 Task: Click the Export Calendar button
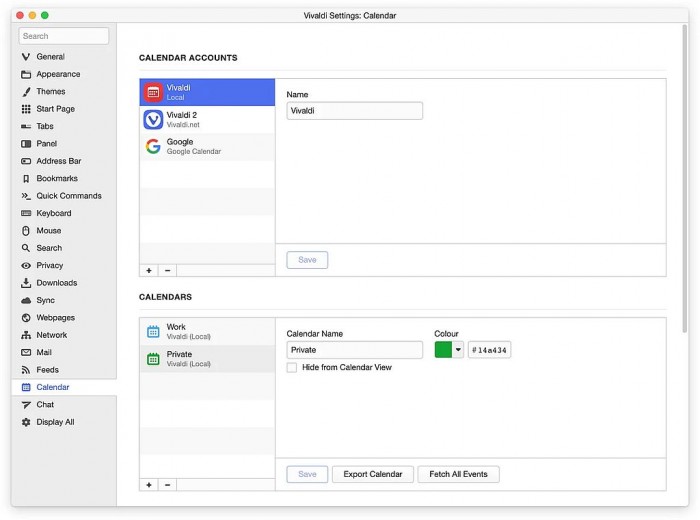coord(372,474)
